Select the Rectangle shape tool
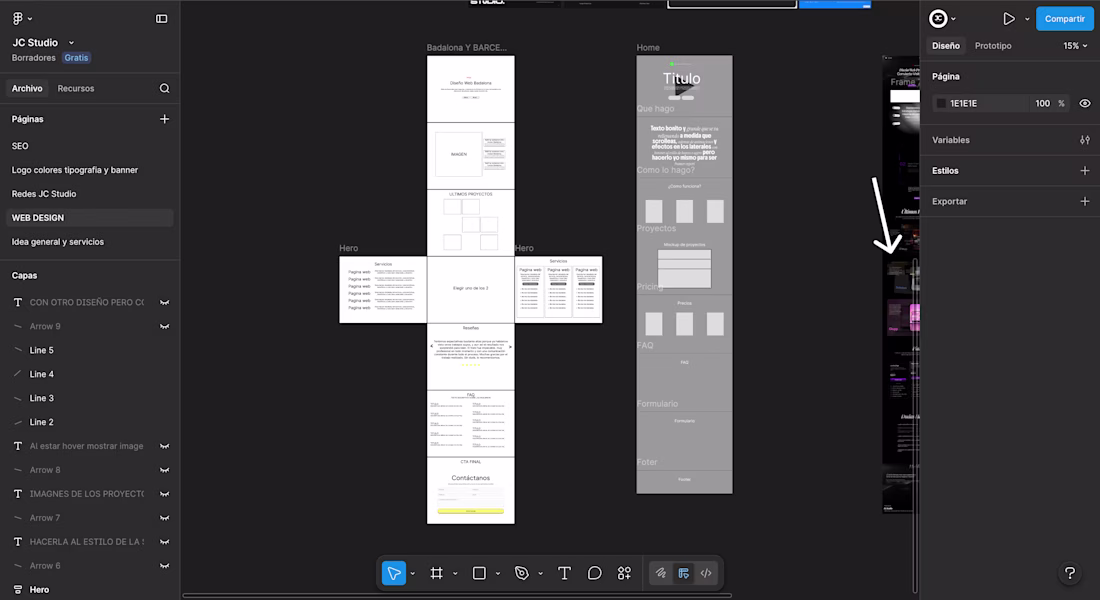 click(479, 573)
